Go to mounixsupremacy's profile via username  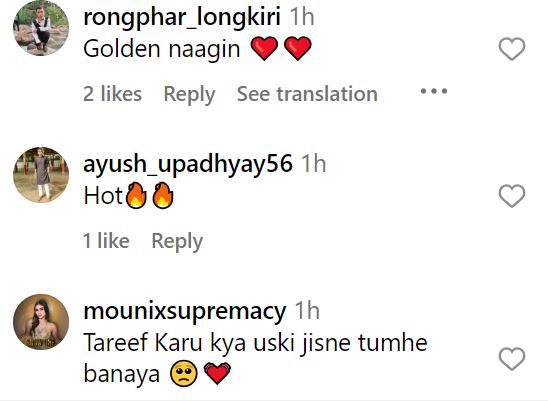pos(185,312)
